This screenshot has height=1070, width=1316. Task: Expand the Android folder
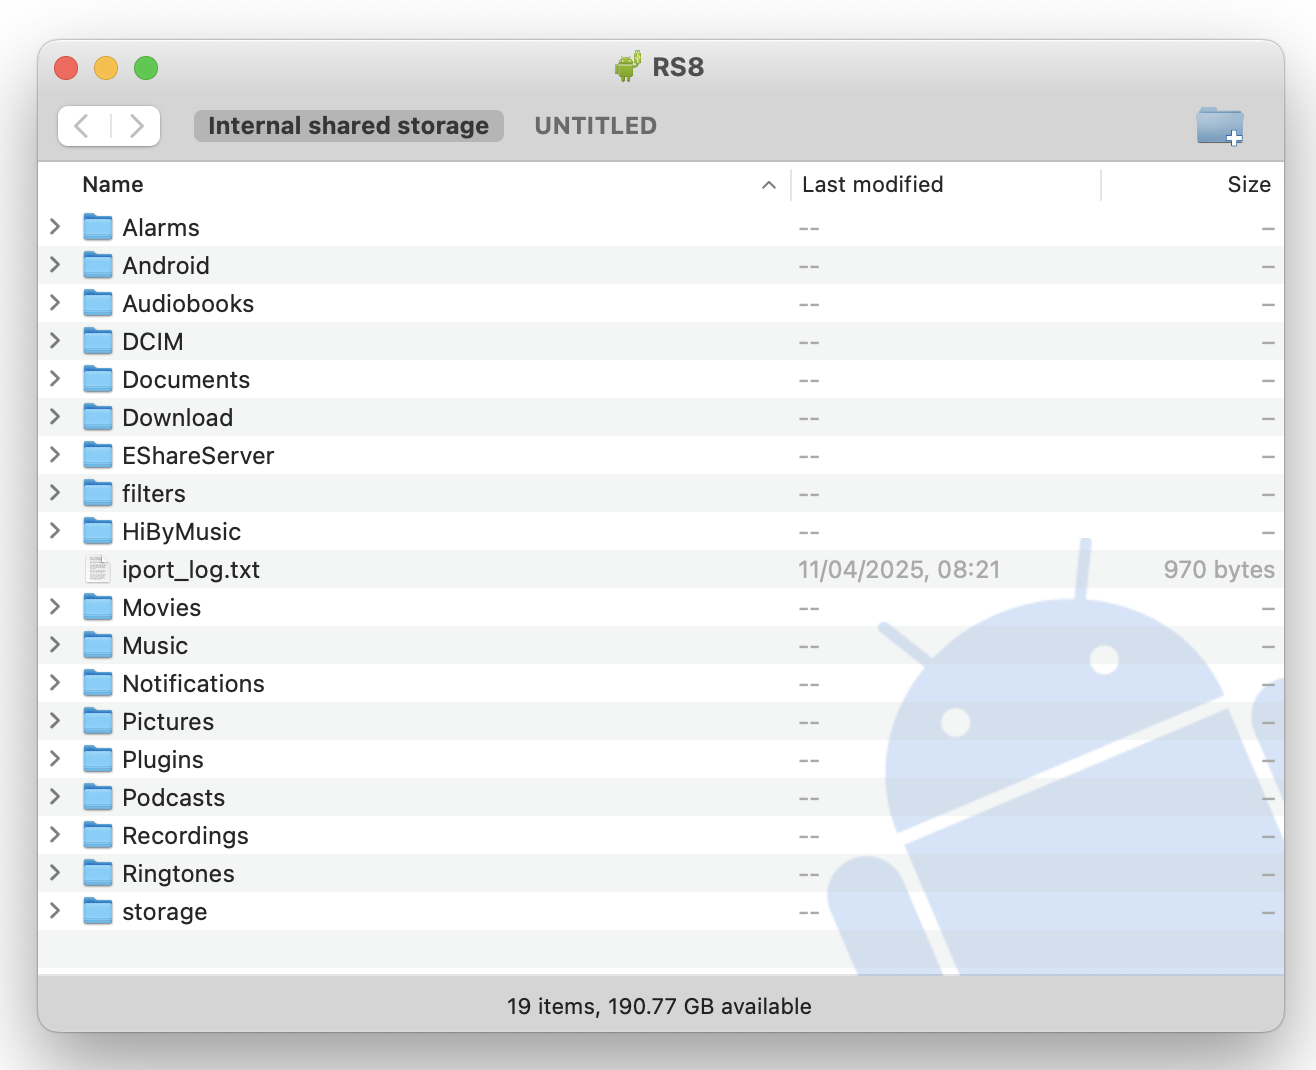[x=55, y=265]
